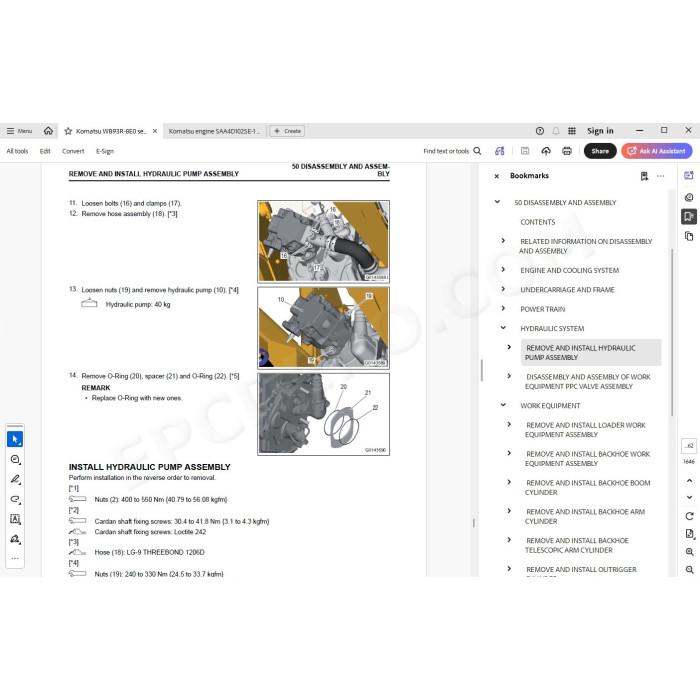Expand BACKHOE ARM CYLINDER bookmark
700x700 pixels.
tap(509, 511)
